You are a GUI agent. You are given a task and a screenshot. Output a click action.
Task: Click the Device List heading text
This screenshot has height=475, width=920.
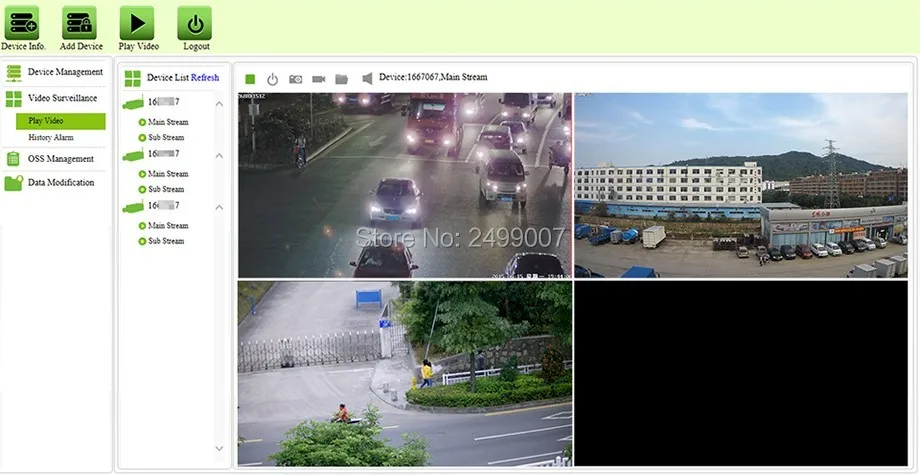click(168, 77)
